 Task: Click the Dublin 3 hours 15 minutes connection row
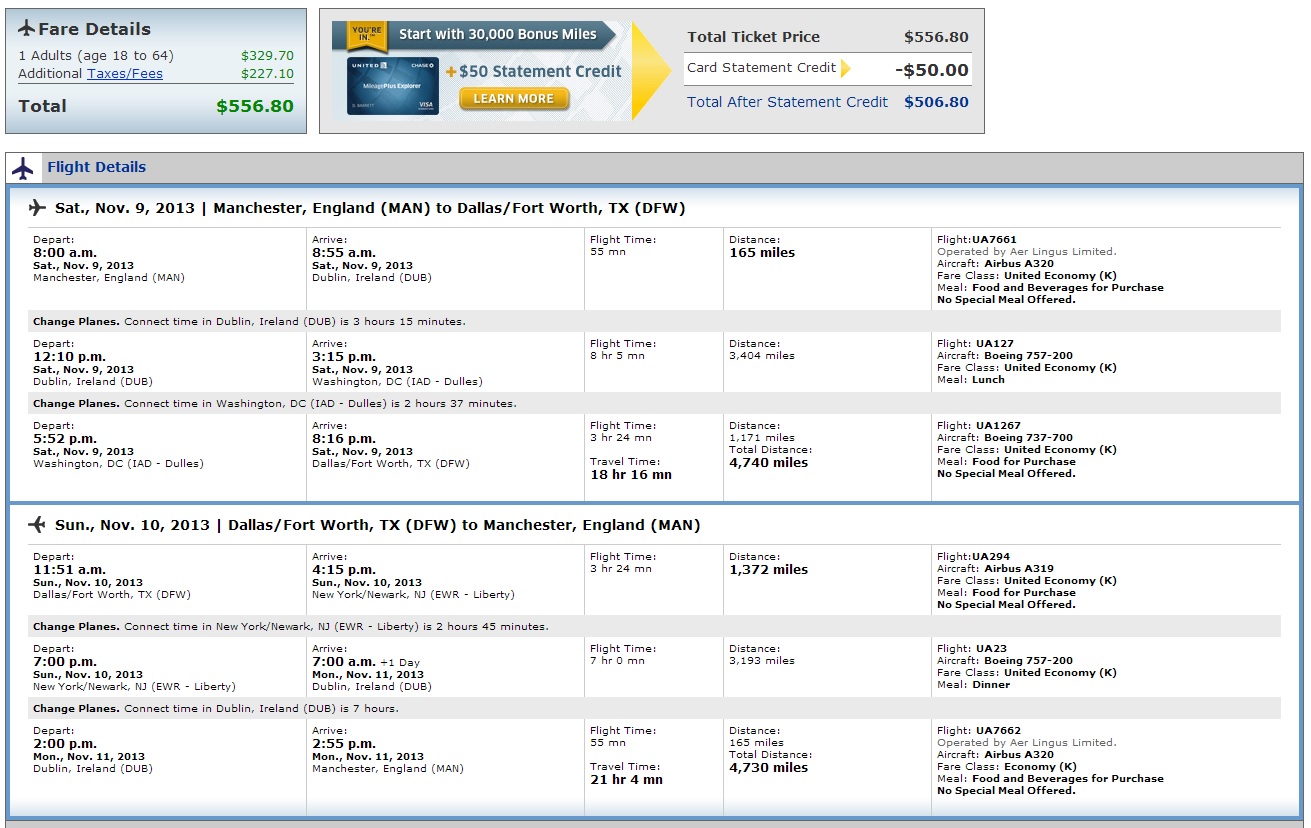[x=655, y=321]
